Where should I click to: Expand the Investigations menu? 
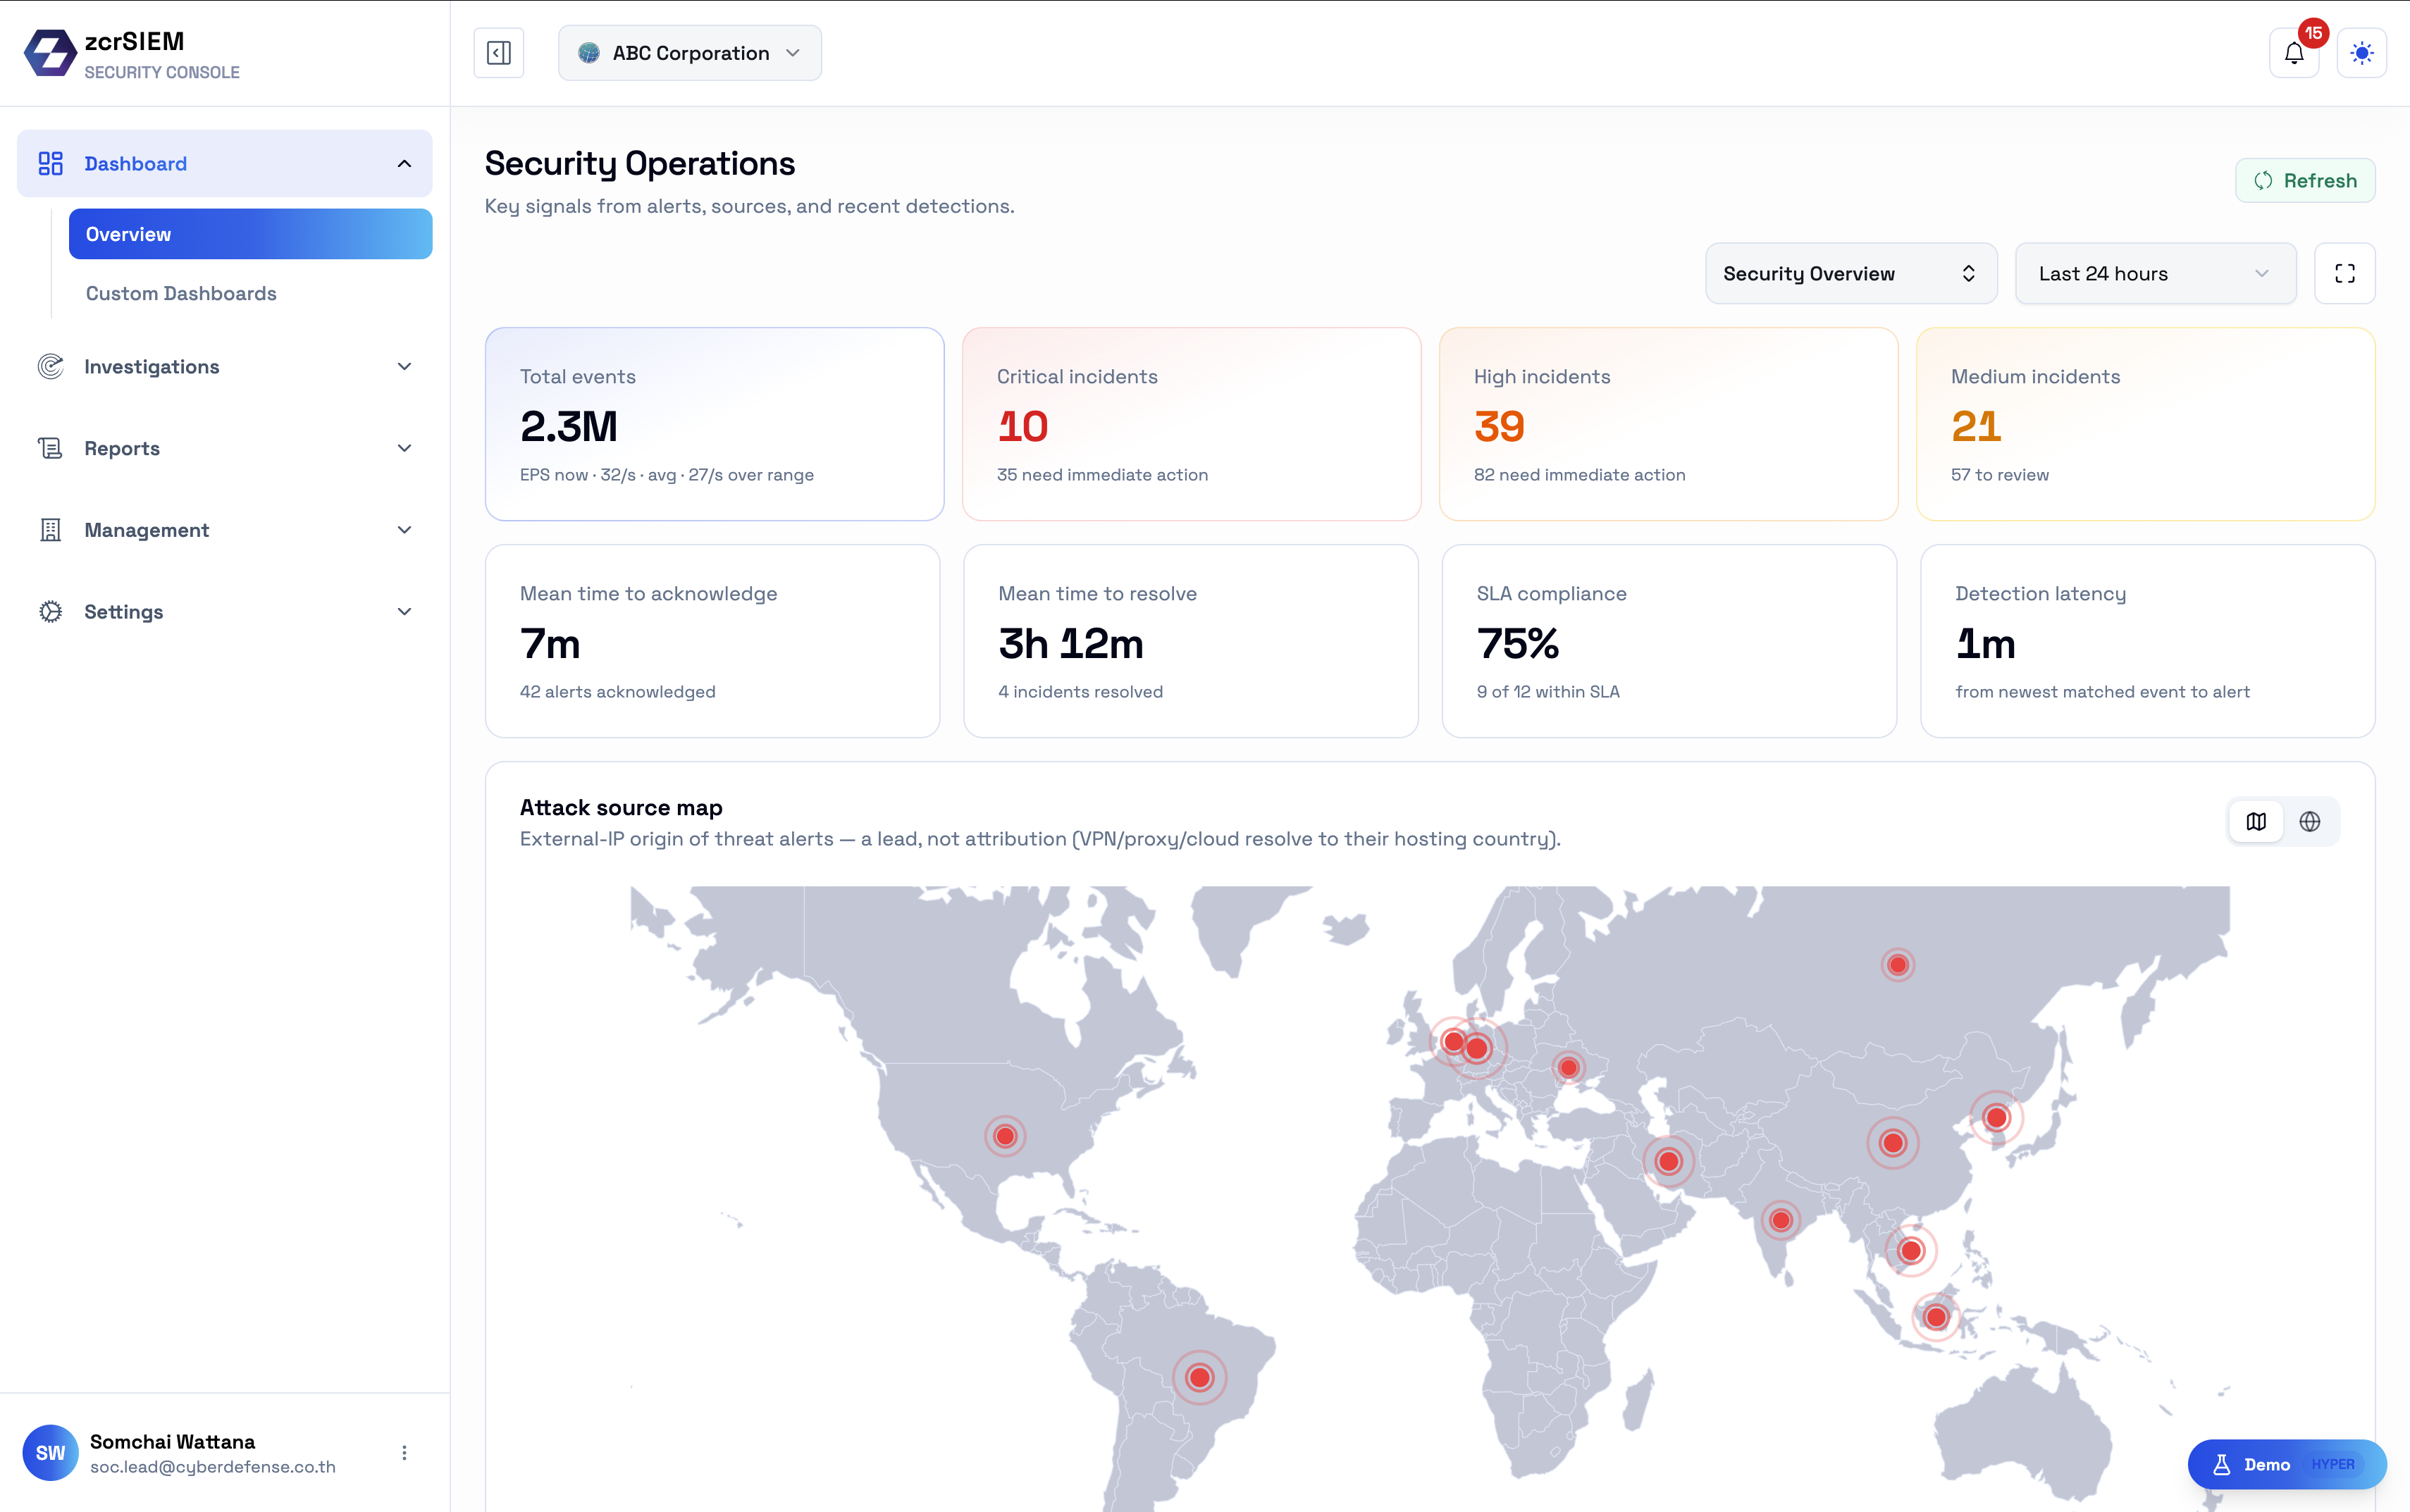click(404, 367)
